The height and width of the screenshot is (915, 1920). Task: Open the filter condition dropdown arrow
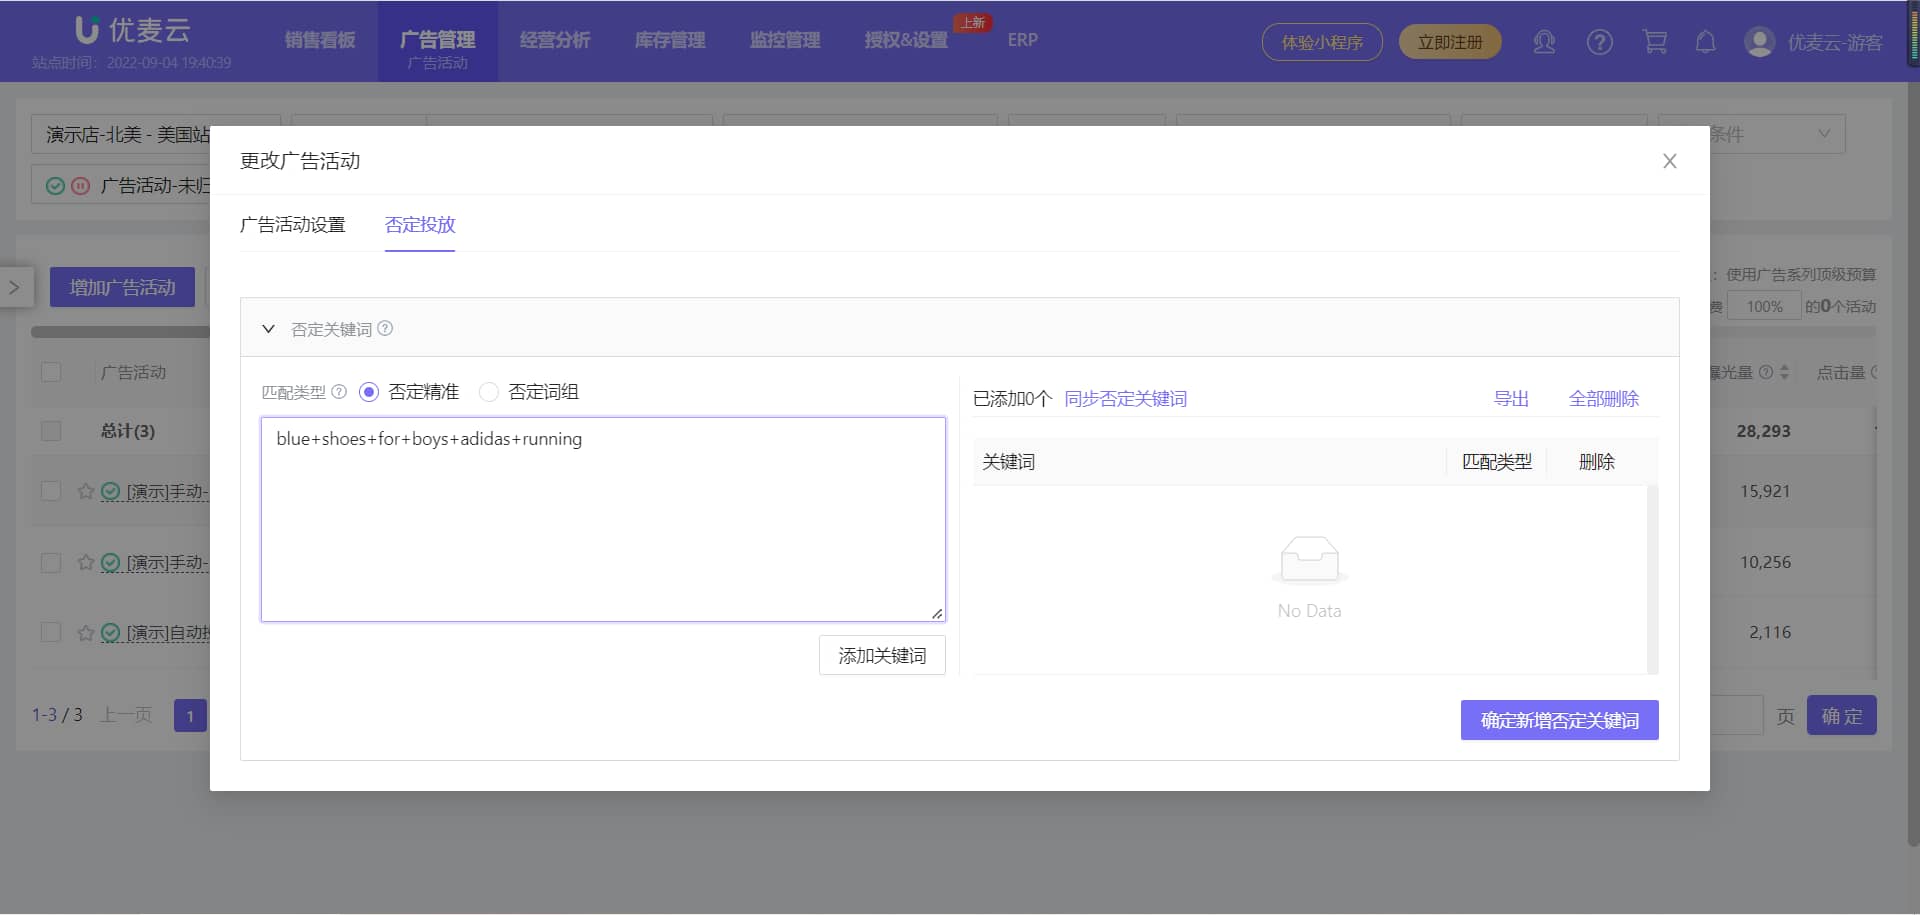pos(1823,134)
